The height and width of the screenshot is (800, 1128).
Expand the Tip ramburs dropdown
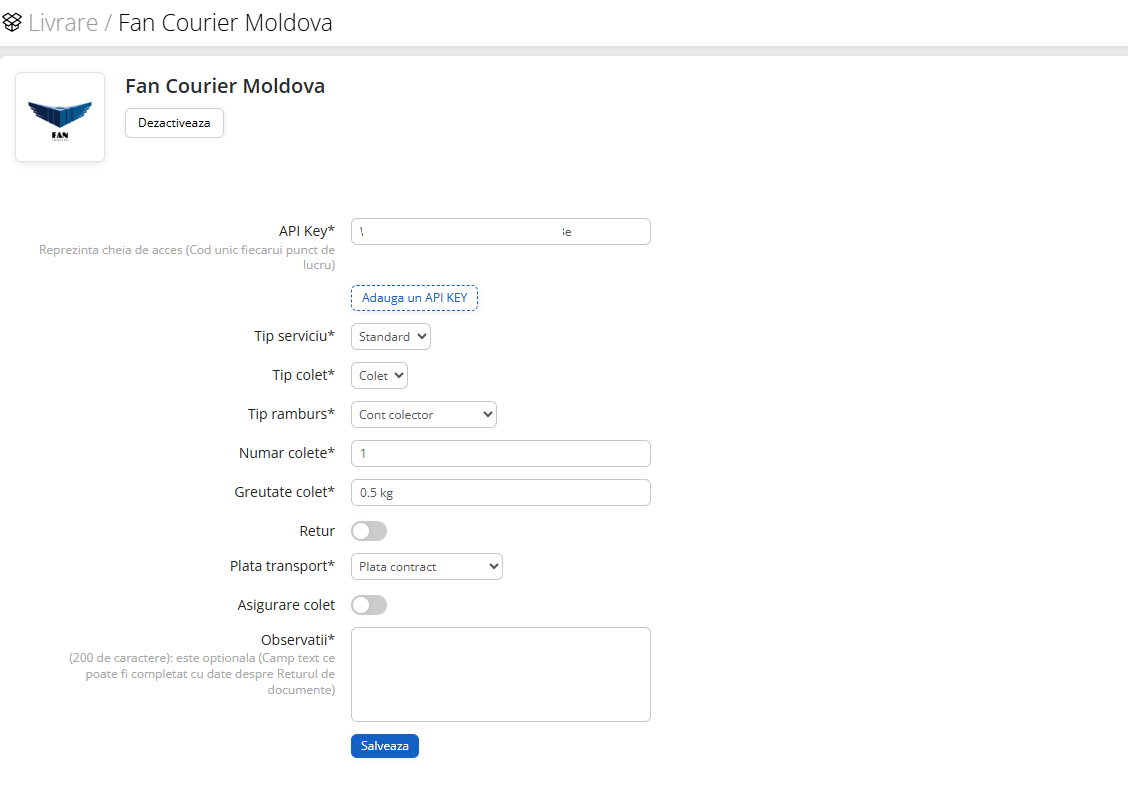point(424,414)
